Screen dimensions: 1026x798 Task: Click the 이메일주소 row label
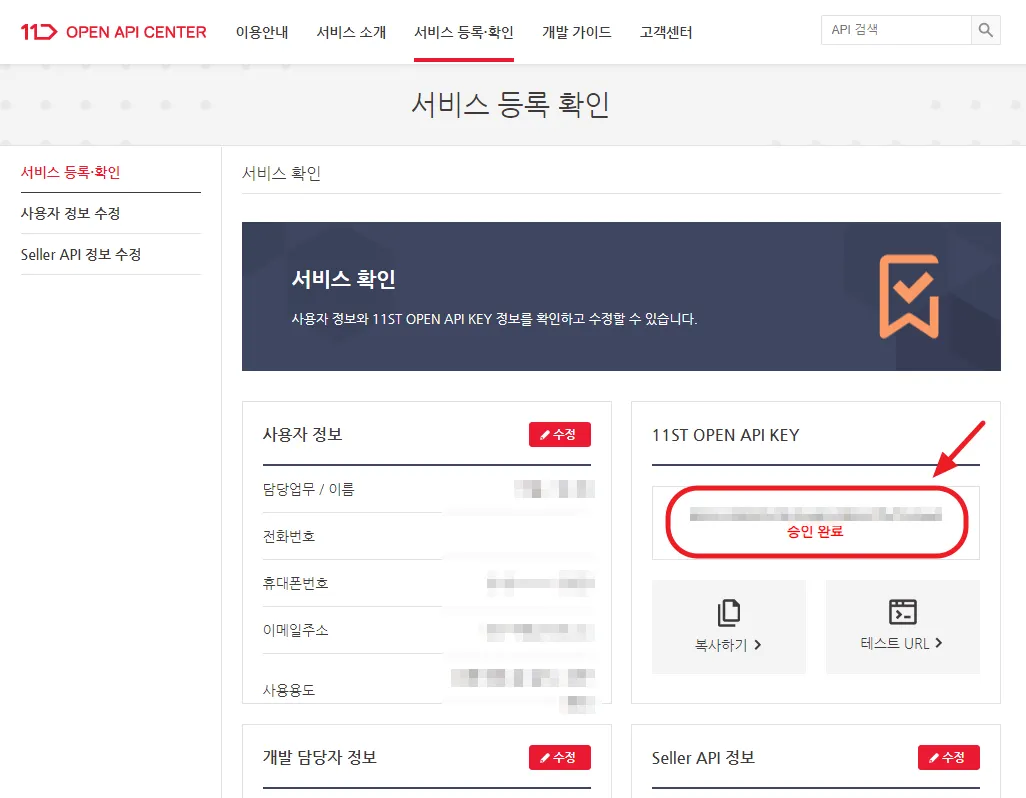pyautogui.click(x=295, y=630)
